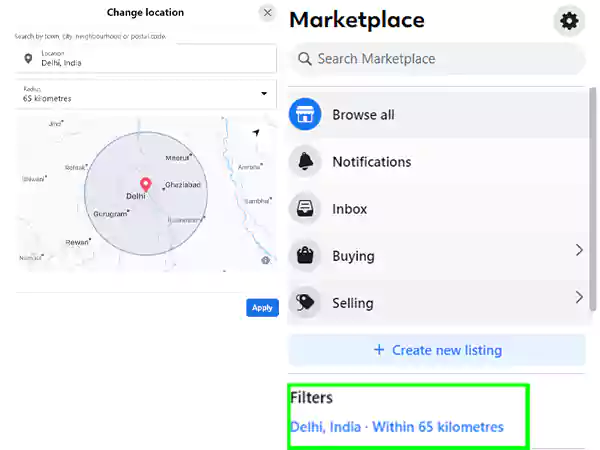This screenshot has height=450, width=600.
Task: Select the Browse all menu item
Action: (438, 114)
